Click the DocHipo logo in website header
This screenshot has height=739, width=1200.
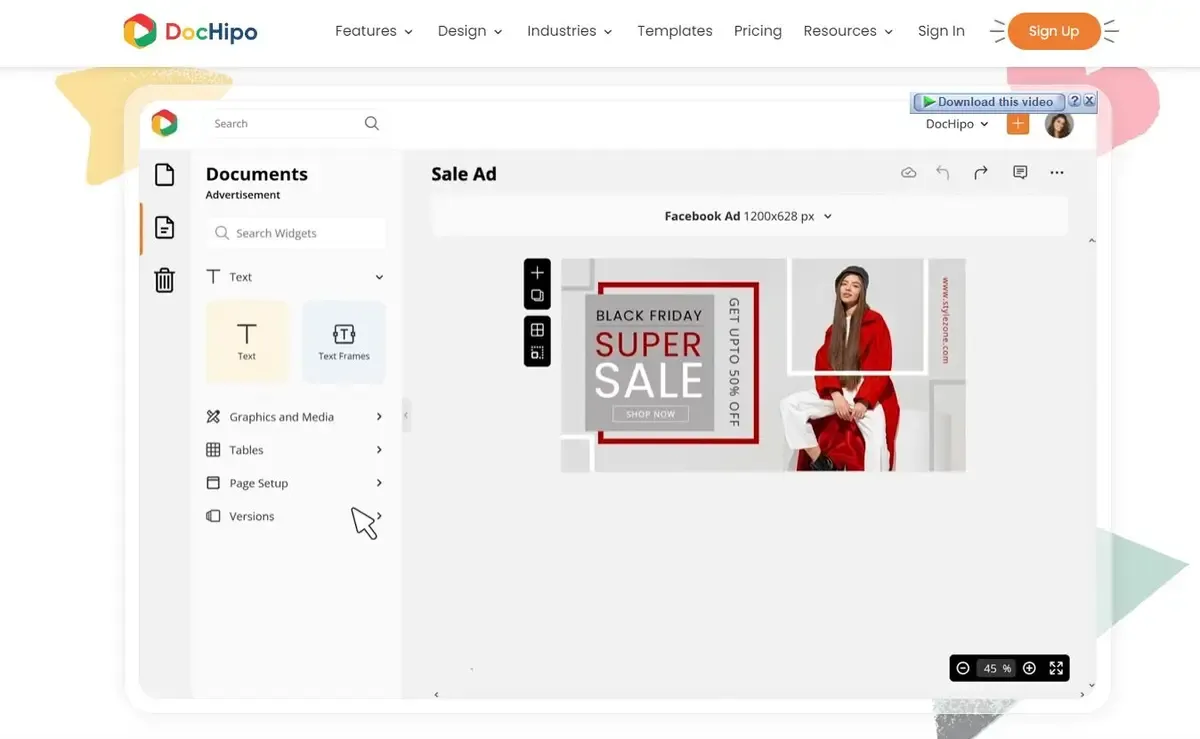pos(190,31)
